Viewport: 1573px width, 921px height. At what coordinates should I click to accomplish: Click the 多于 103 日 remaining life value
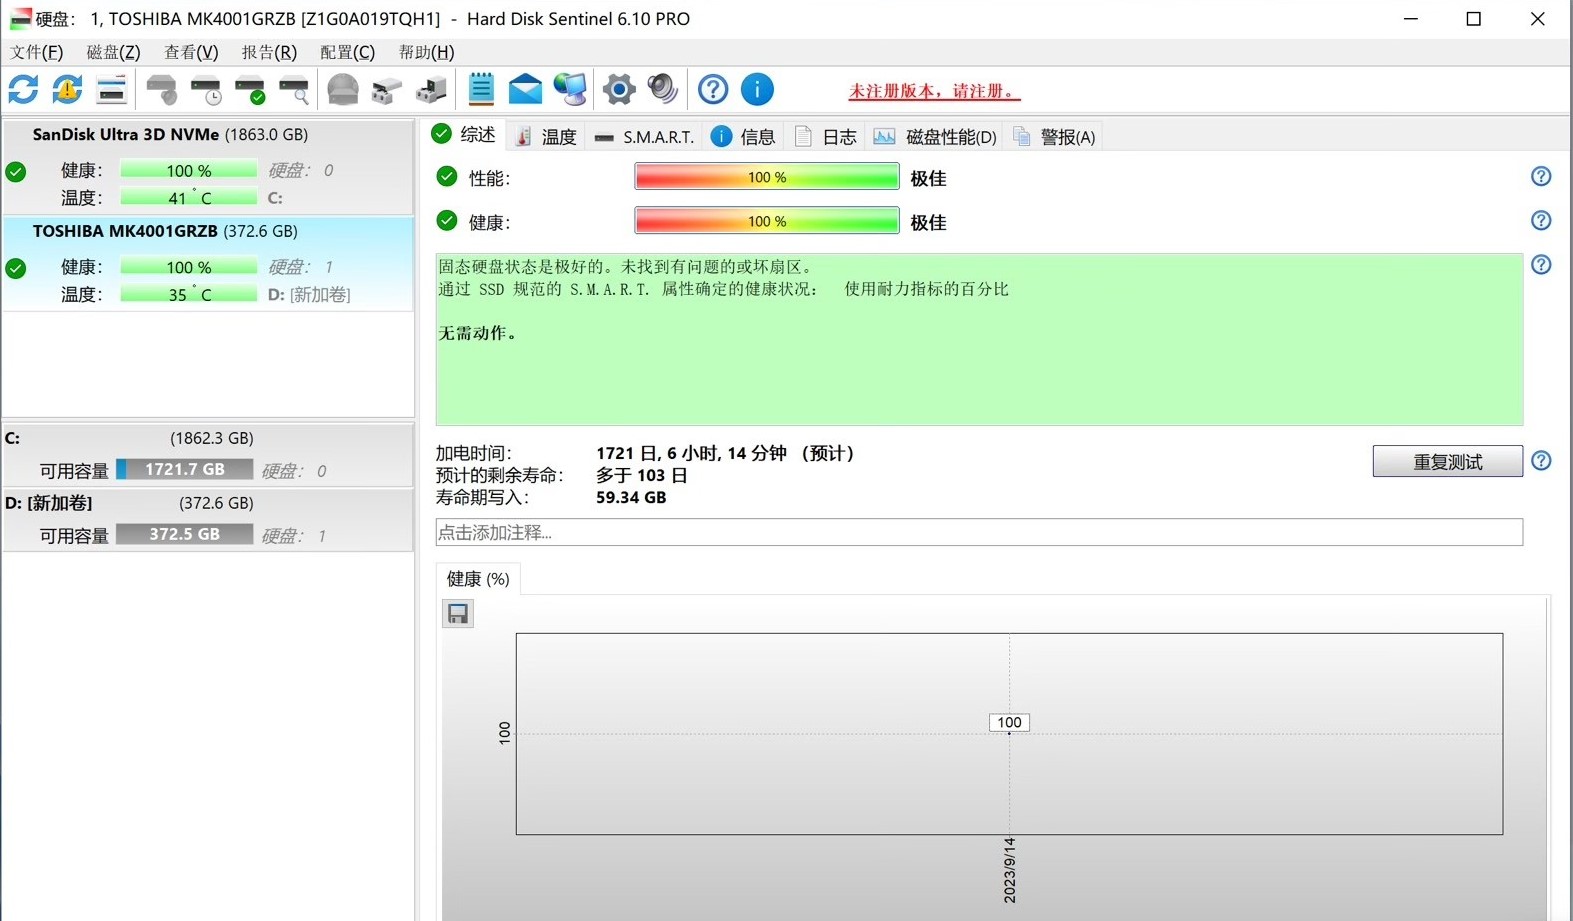[x=642, y=475]
